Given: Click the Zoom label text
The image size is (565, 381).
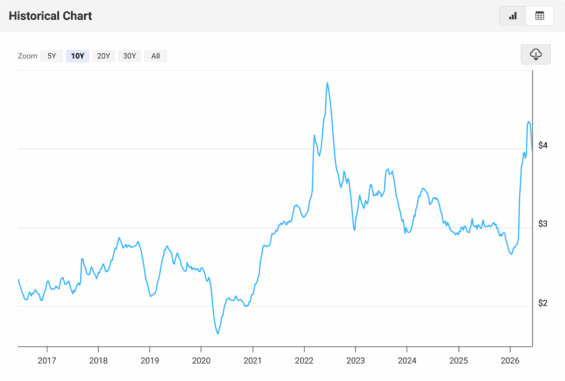Looking at the screenshot, I should (27, 56).
